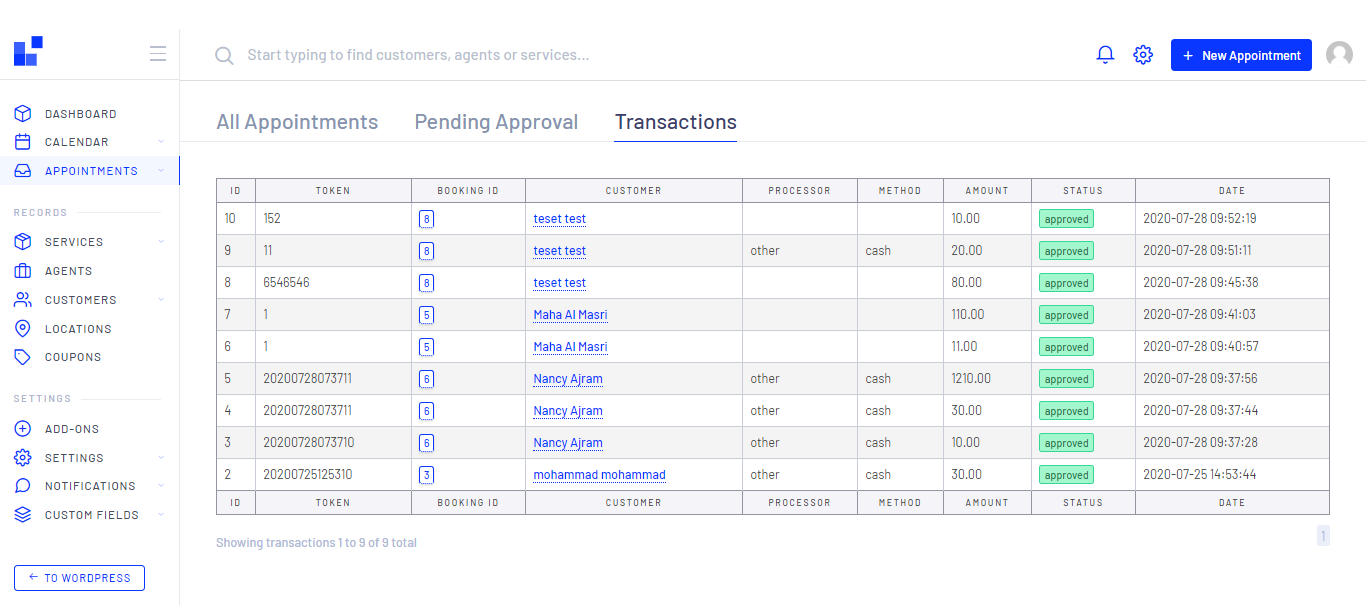Click the TO WORDPRESS button
Screen dimensions: 1366x605
(78, 578)
